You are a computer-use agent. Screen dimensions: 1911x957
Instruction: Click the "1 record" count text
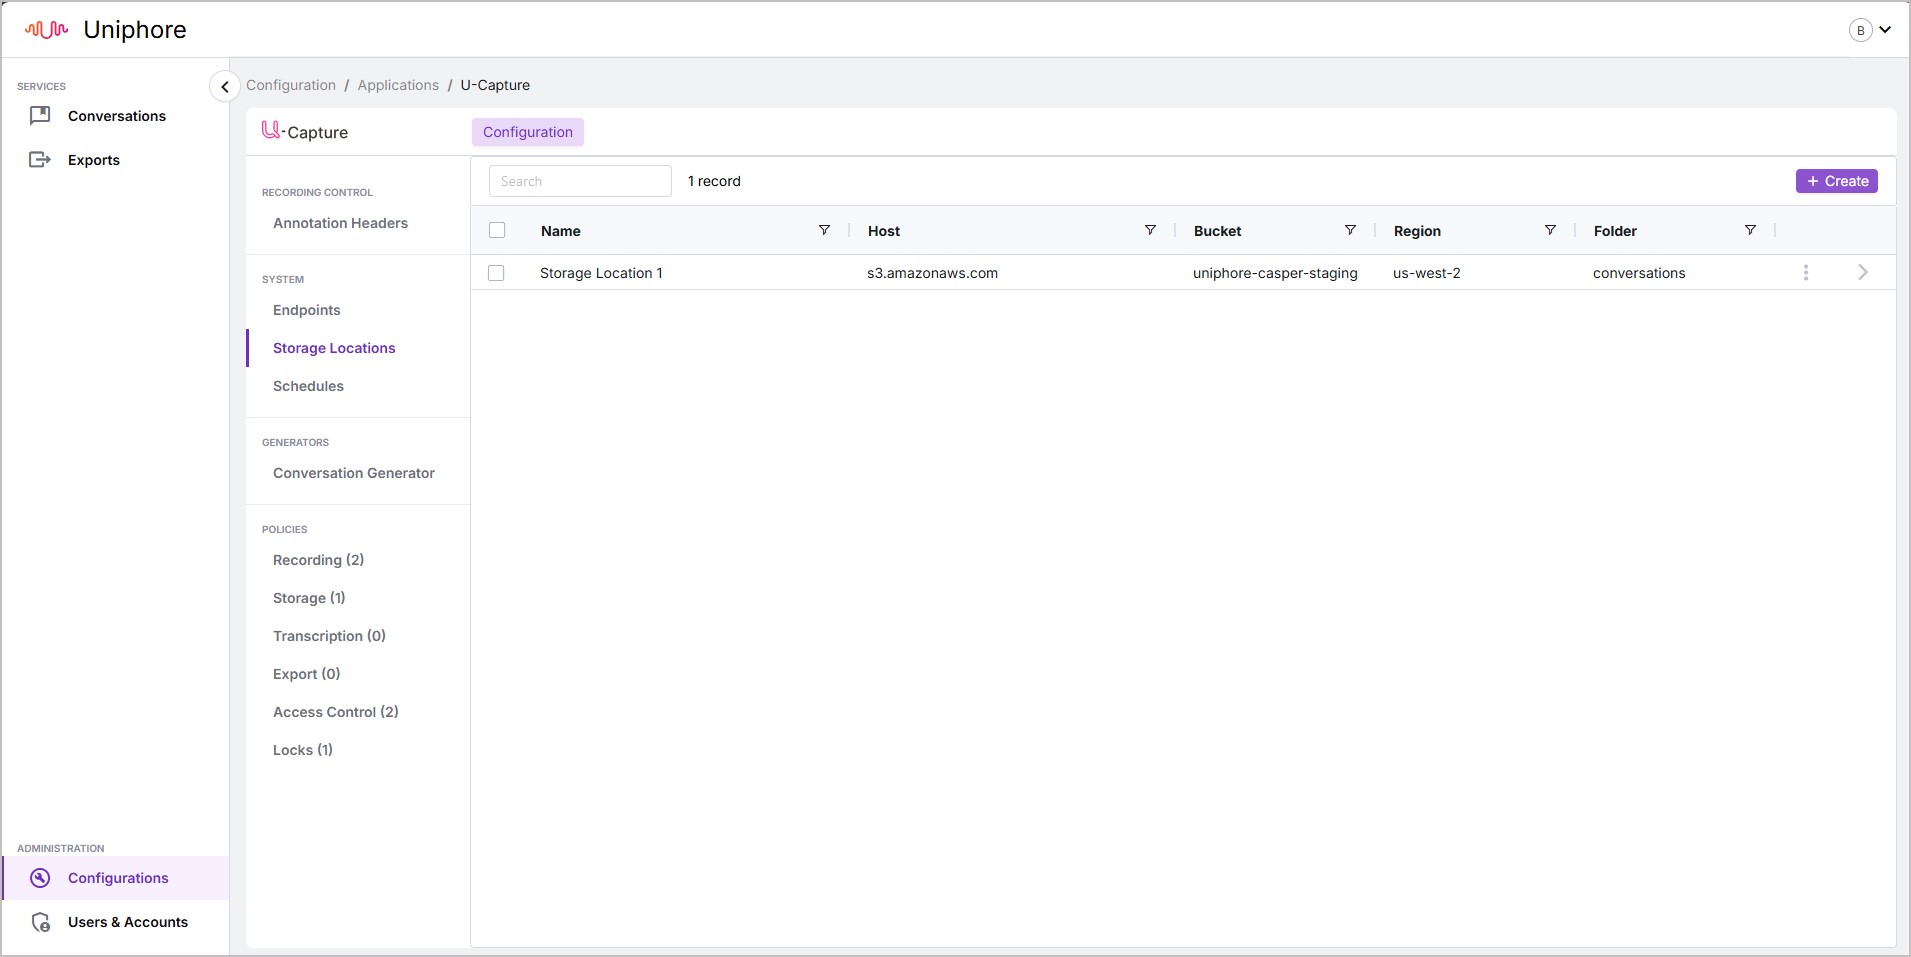coord(714,181)
